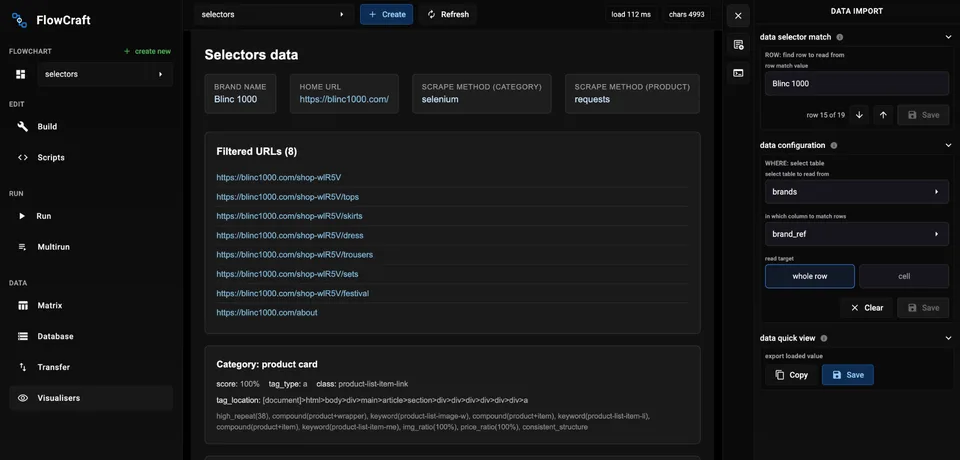Click info icon beside data configuration
Screen dimensions: 960x460
pyautogui.click(x=834, y=146)
